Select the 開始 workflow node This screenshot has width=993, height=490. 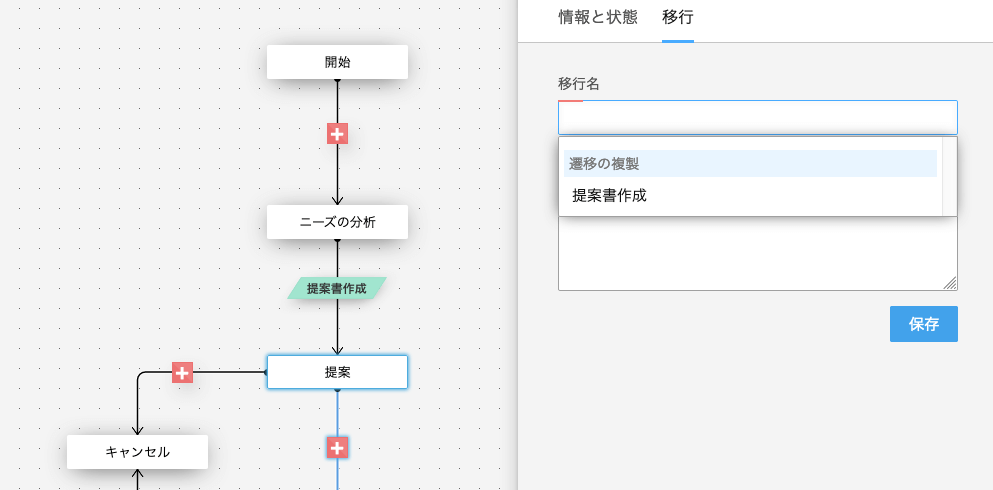(337, 62)
